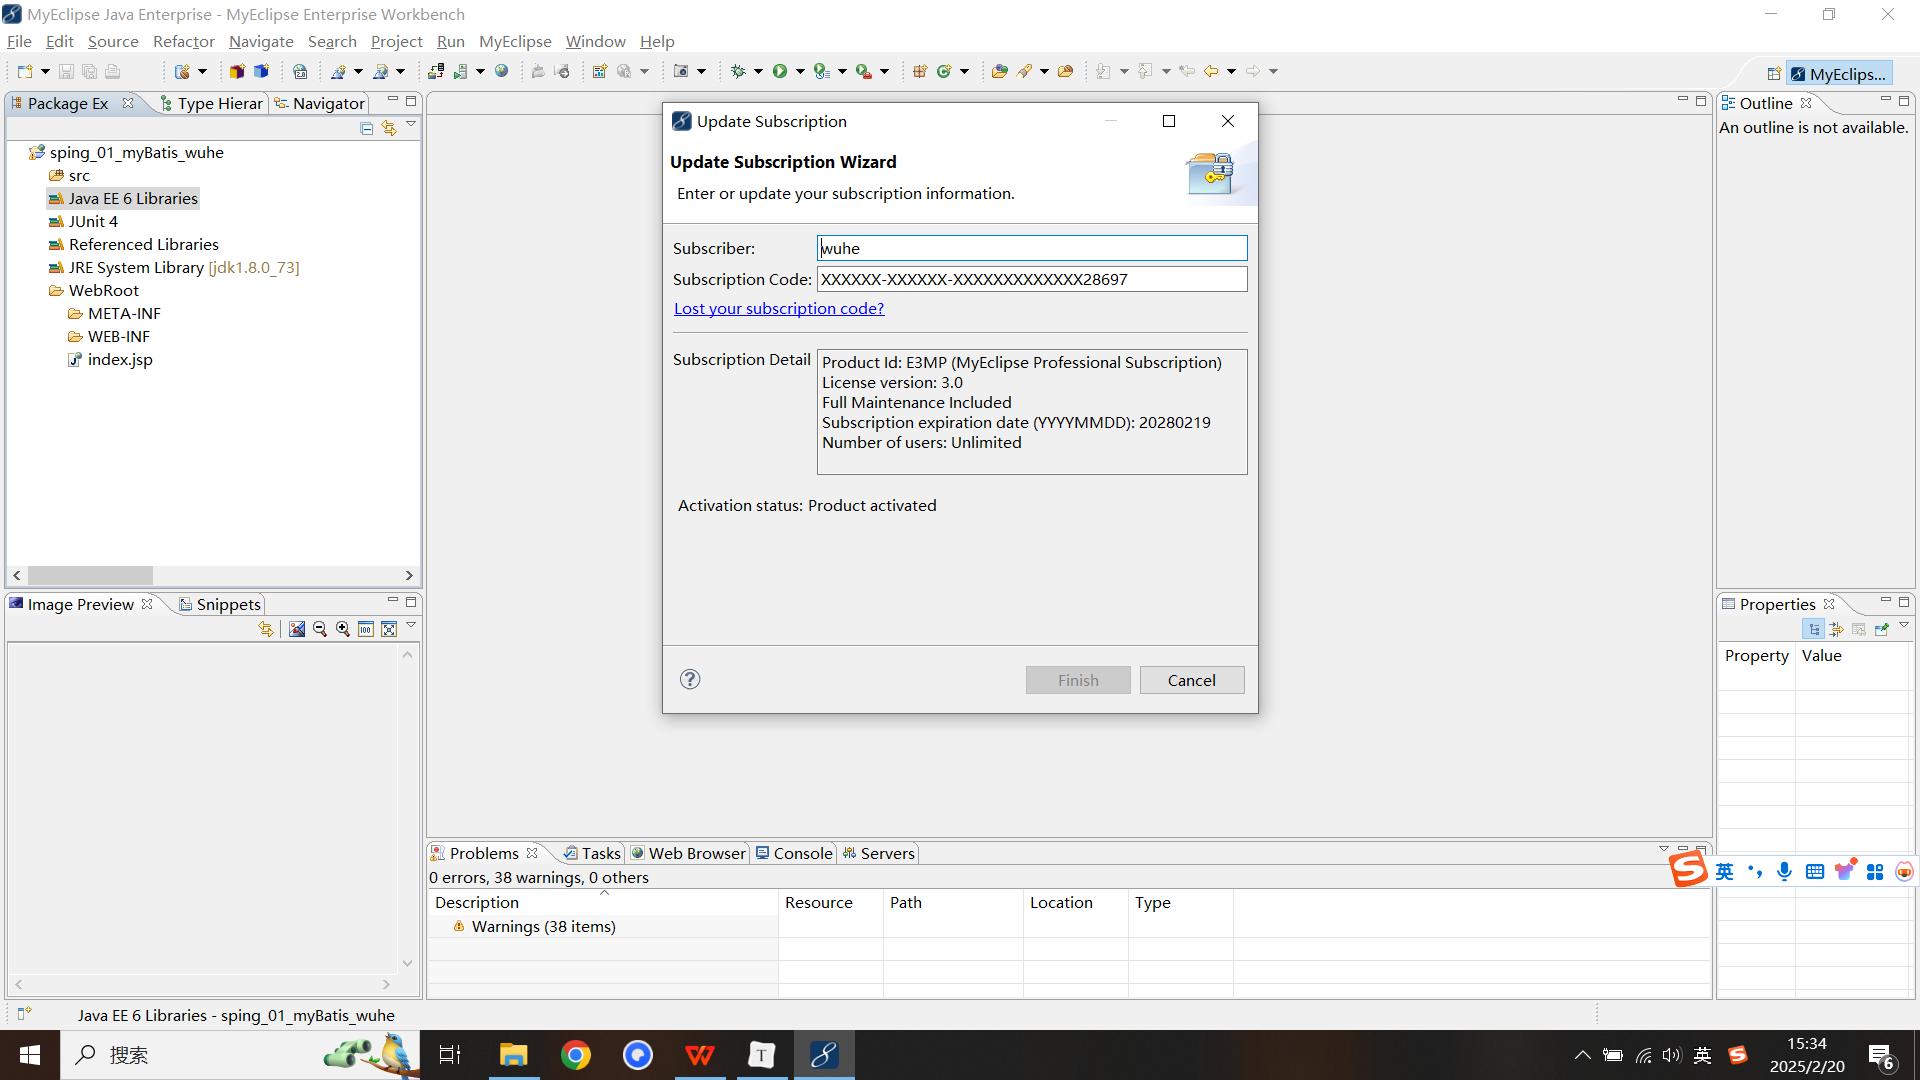Switch to the Console tab
This screenshot has height=1080, width=1920.
(794, 853)
